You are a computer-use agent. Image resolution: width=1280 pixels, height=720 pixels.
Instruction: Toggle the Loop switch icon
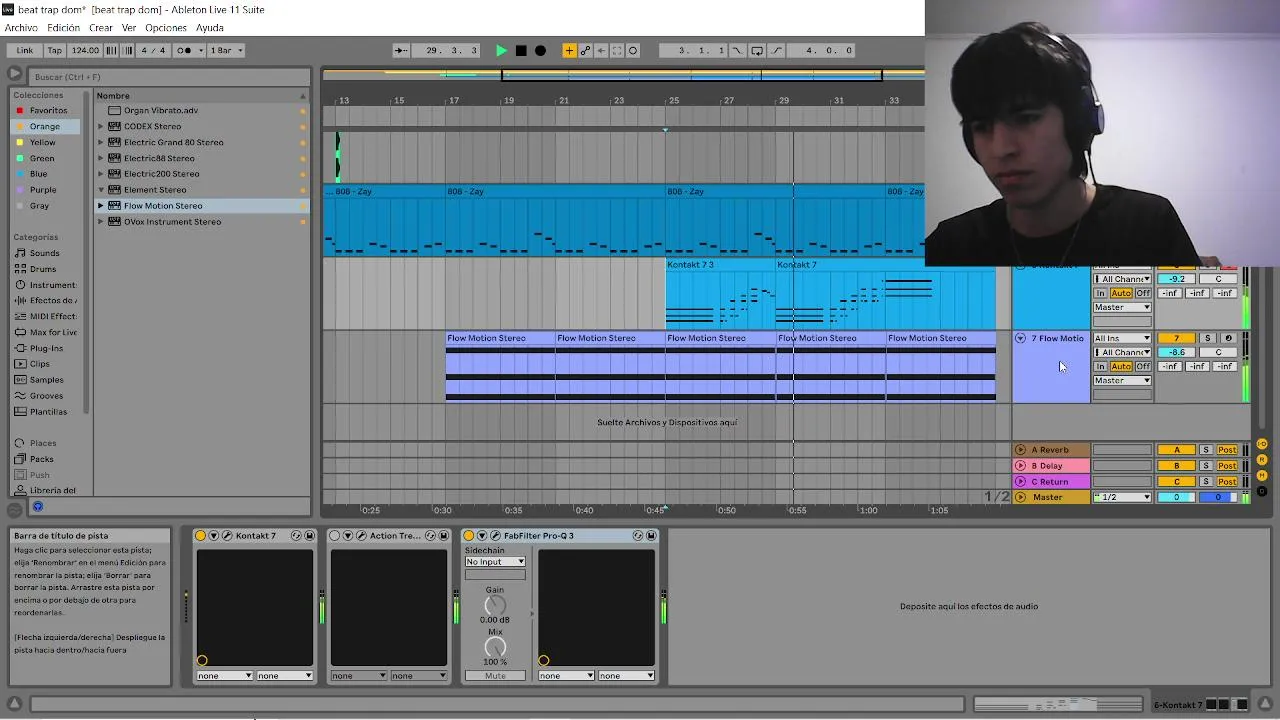(757, 50)
